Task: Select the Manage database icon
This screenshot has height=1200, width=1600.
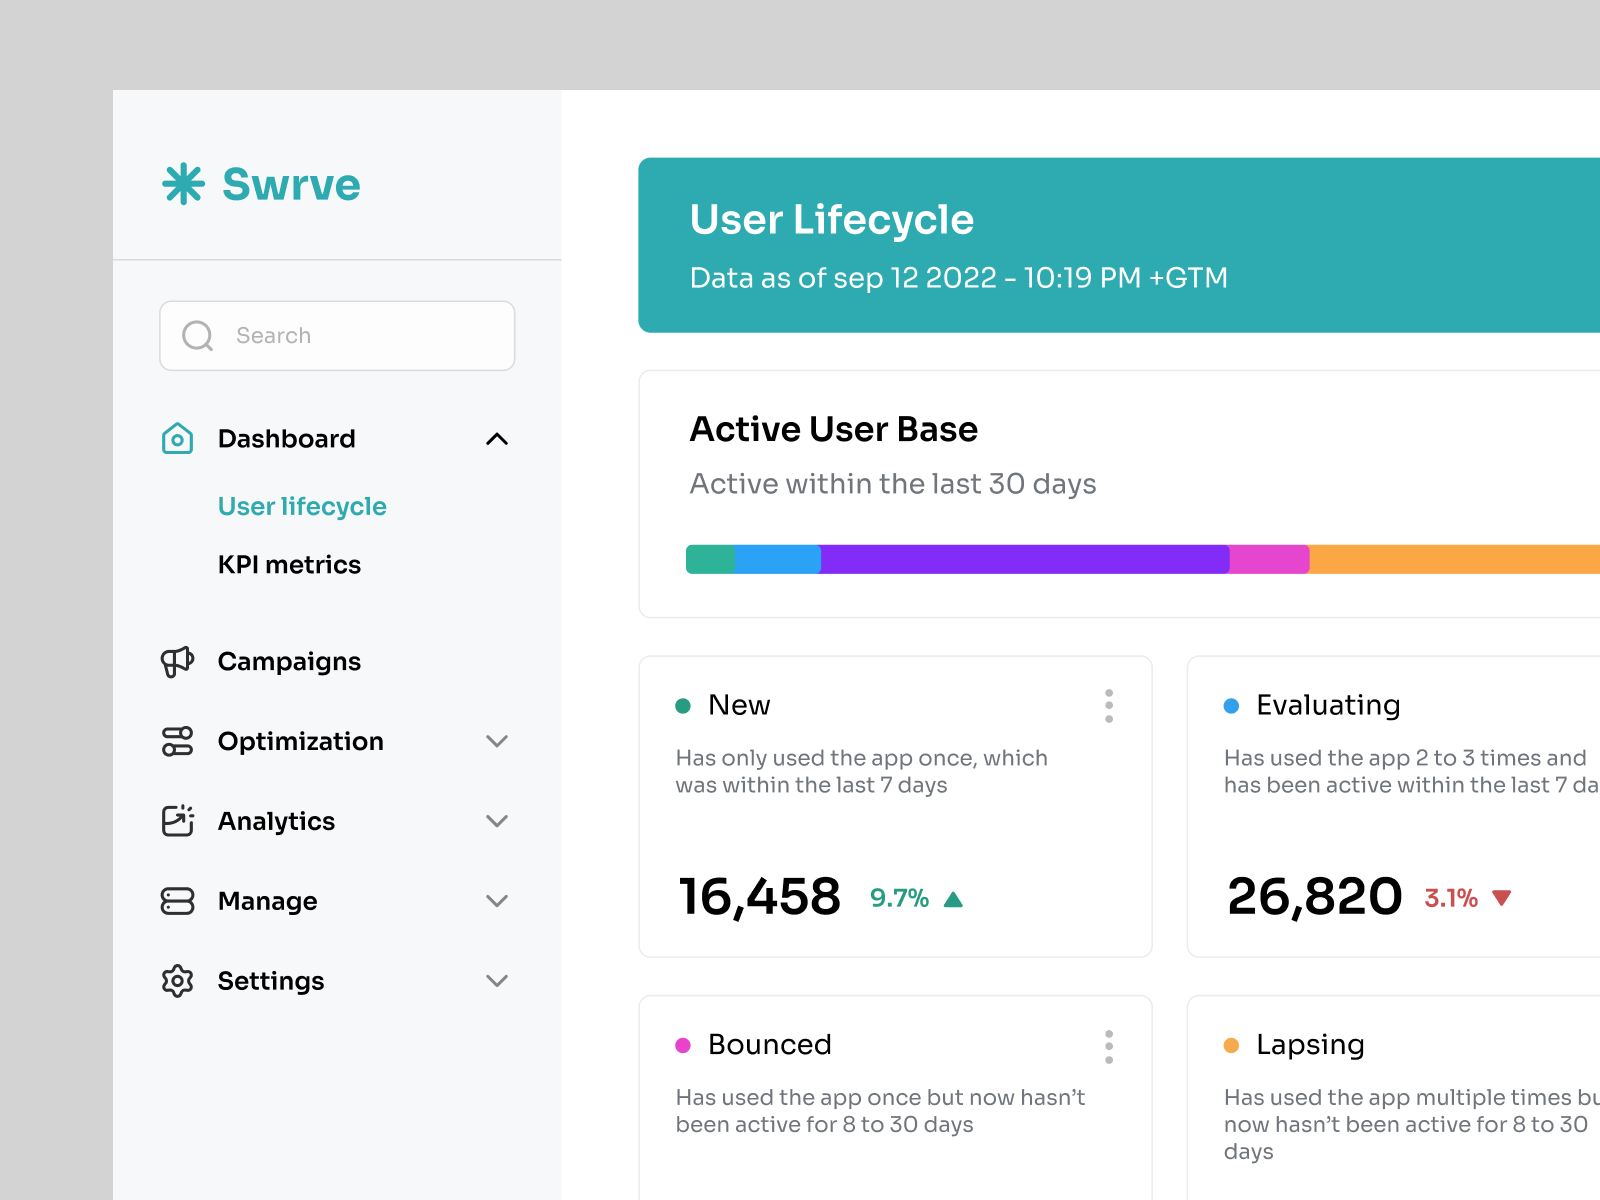Action: (x=177, y=901)
